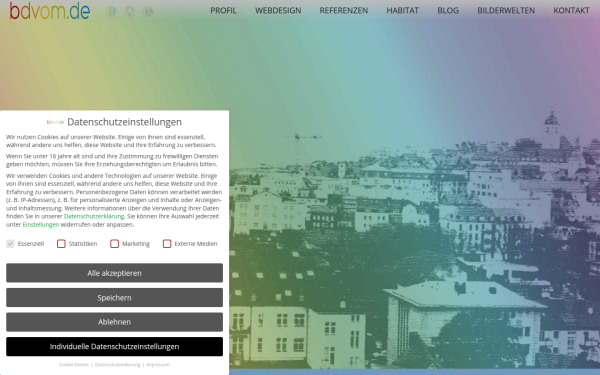Open the Cookie-Details footer link
Screen dimensions: 600x375
click(74, 365)
